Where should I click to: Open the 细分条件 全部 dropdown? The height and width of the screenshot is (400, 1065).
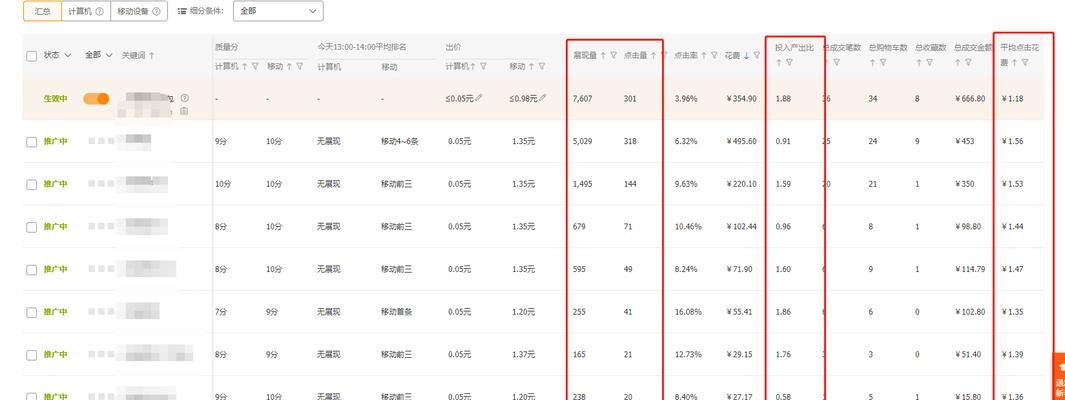[278, 11]
